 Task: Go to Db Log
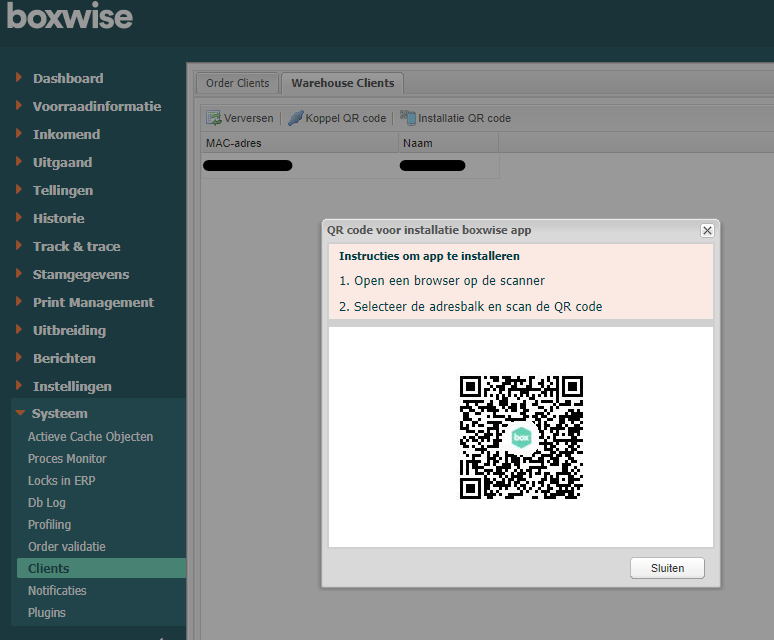click(46, 503)
